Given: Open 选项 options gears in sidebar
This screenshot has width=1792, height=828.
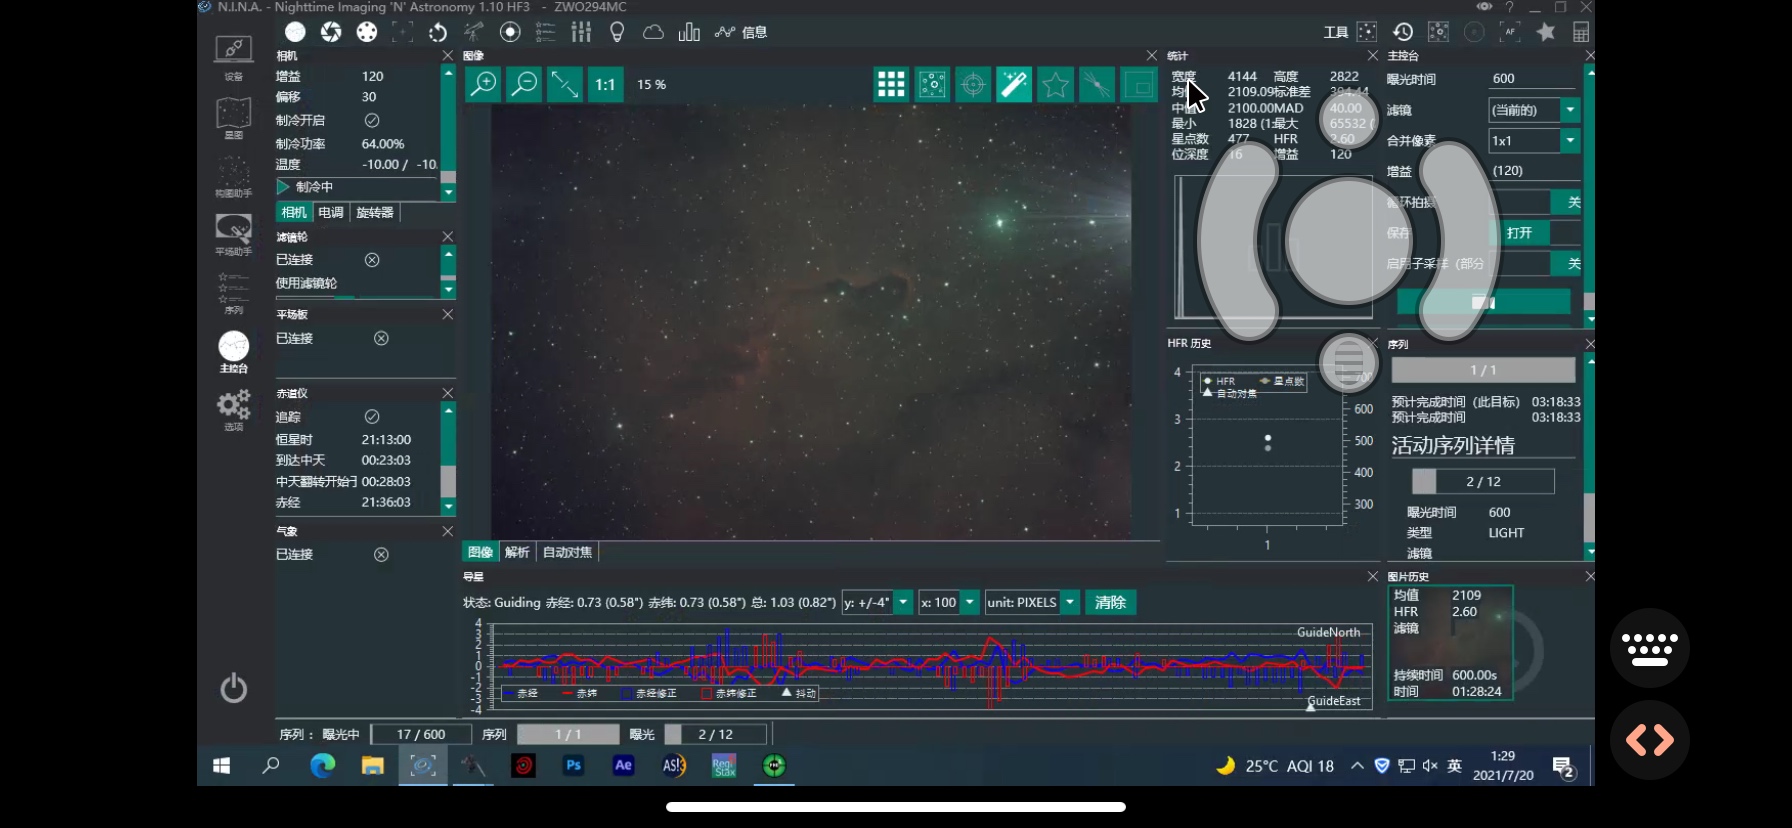Looking at the screenshot, I should [x=233, y=411].
